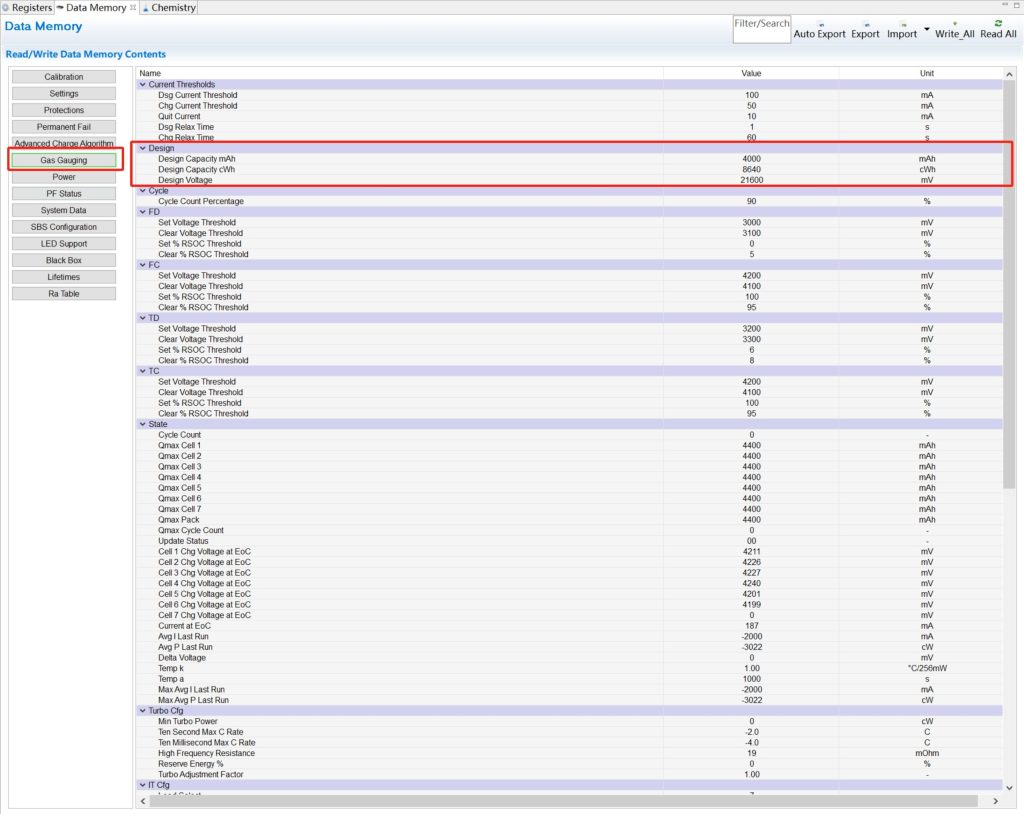Collapse the Design section
1024x814 pixels.
(142, 148)
